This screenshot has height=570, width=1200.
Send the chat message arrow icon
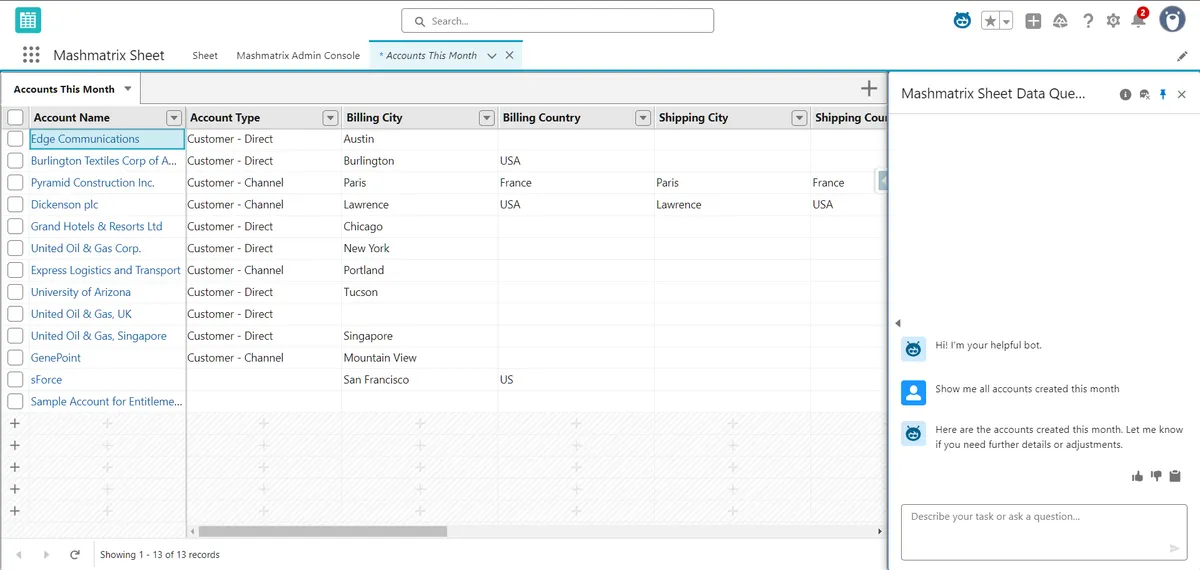[1174, 548]
